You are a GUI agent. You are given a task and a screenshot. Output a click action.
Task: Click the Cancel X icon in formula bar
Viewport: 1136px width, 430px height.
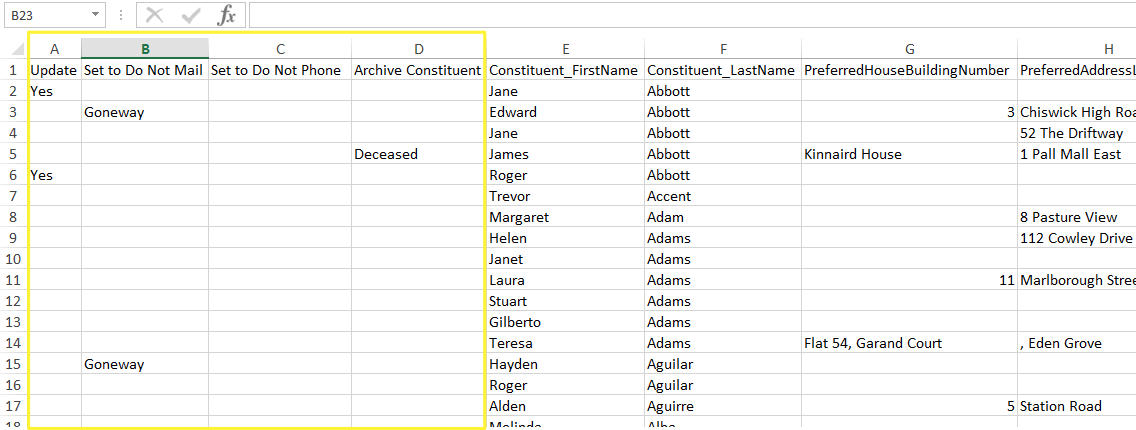click(x=154, y=15)
